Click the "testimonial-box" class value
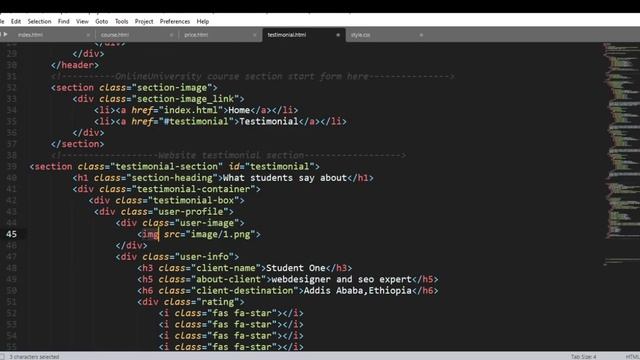The width and height of the screenshot is (640, 360). pyautogui.click(x=193, y=200)
